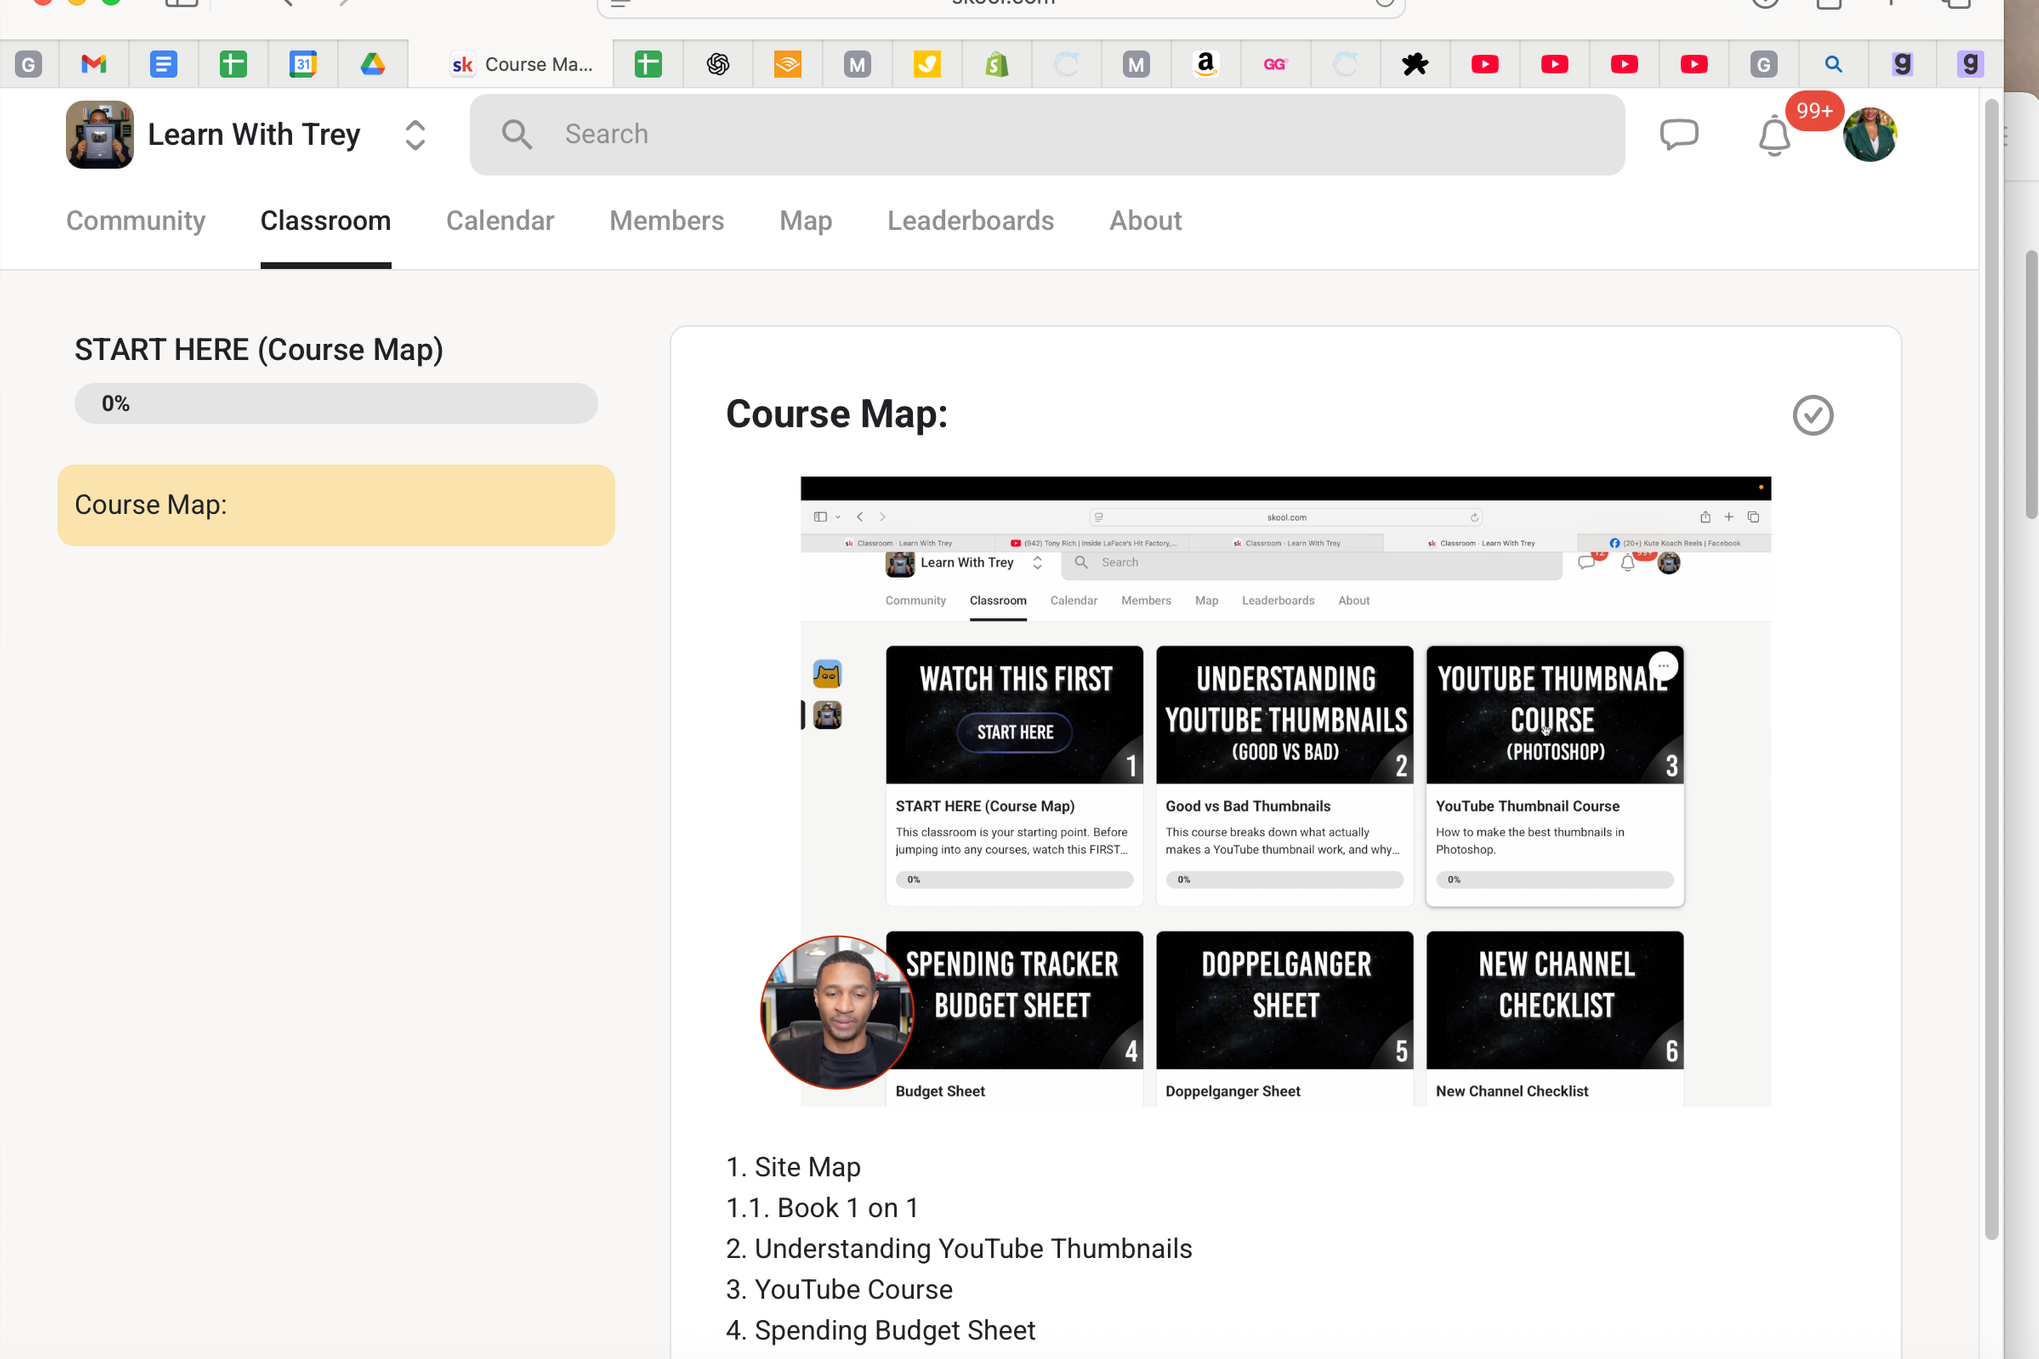The width and height of the screenshot is (2039, 1359).
Task: Open the Shopify bookmark tab
Action: tap(996, 64)
